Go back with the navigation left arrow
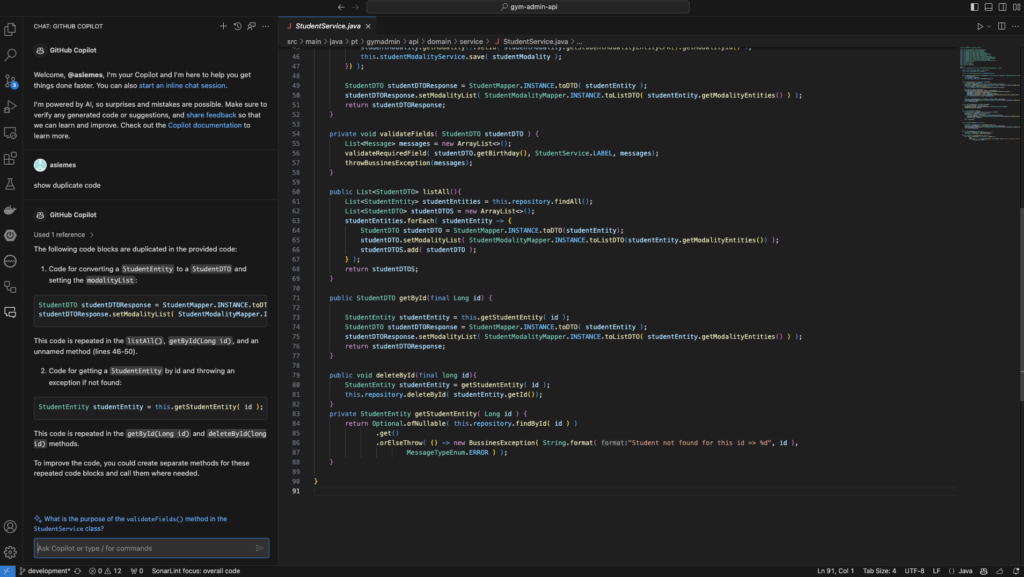This screenshot has height=577, width=1024. tap(341, 7)
